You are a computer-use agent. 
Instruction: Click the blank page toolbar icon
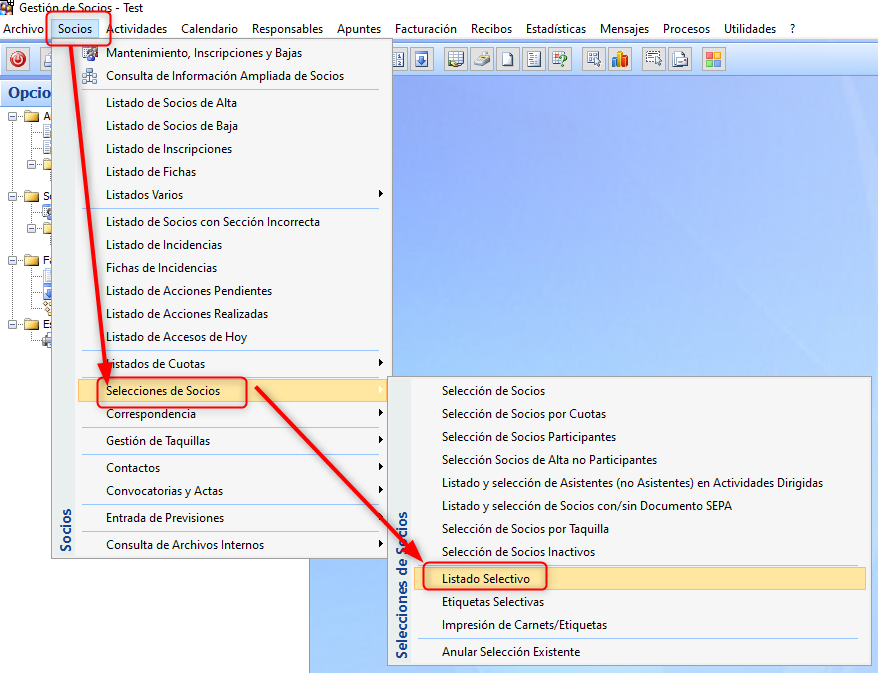point(508,59)
